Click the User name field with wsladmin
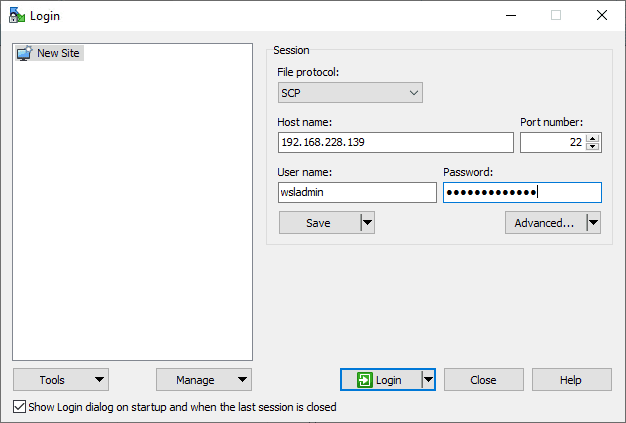The image size is (626, 423). point(357,192)
